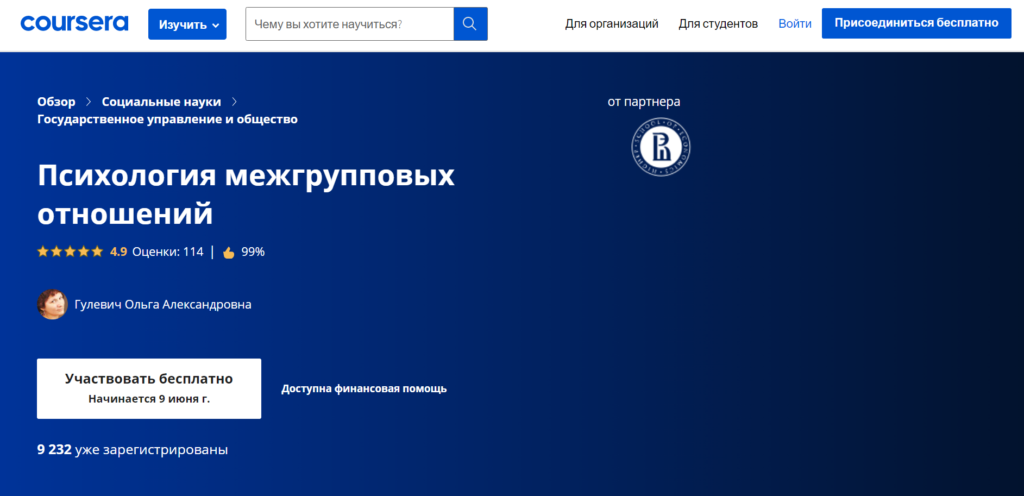Click the gold star rating icons

pos(70,252)
